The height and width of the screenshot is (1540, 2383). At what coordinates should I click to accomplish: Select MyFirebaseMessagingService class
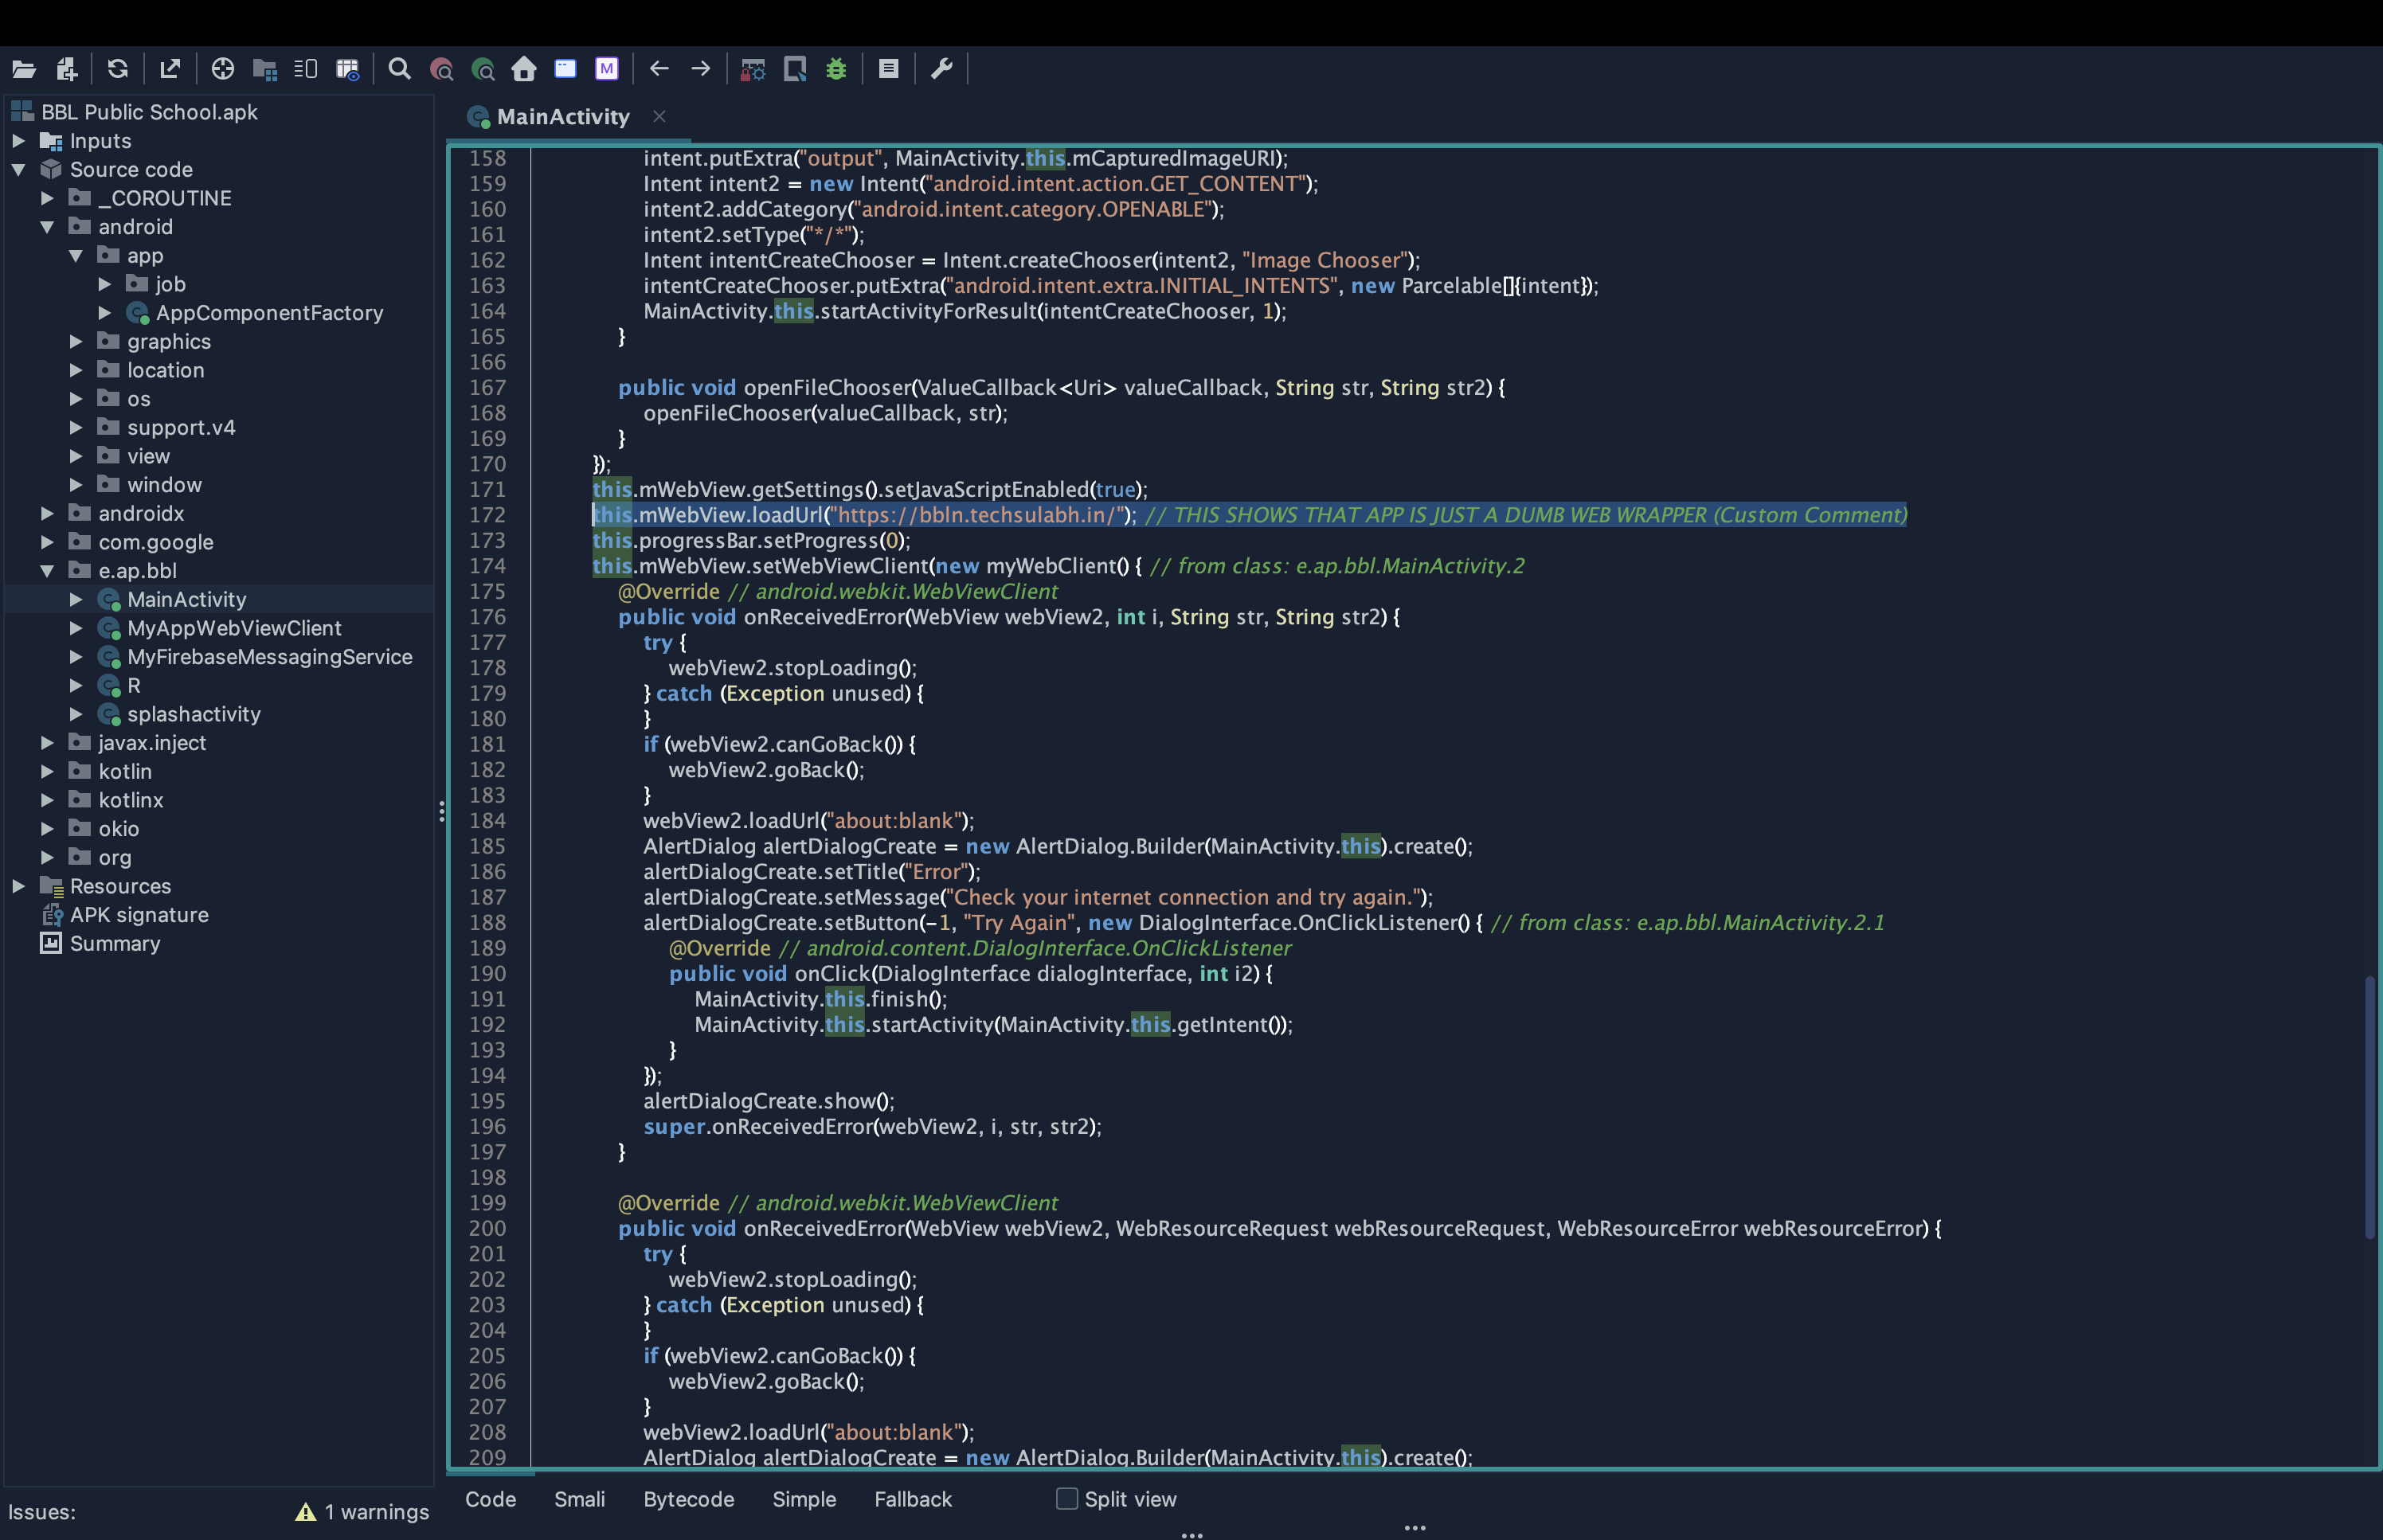pyautogui.click(x=270, y=657)
